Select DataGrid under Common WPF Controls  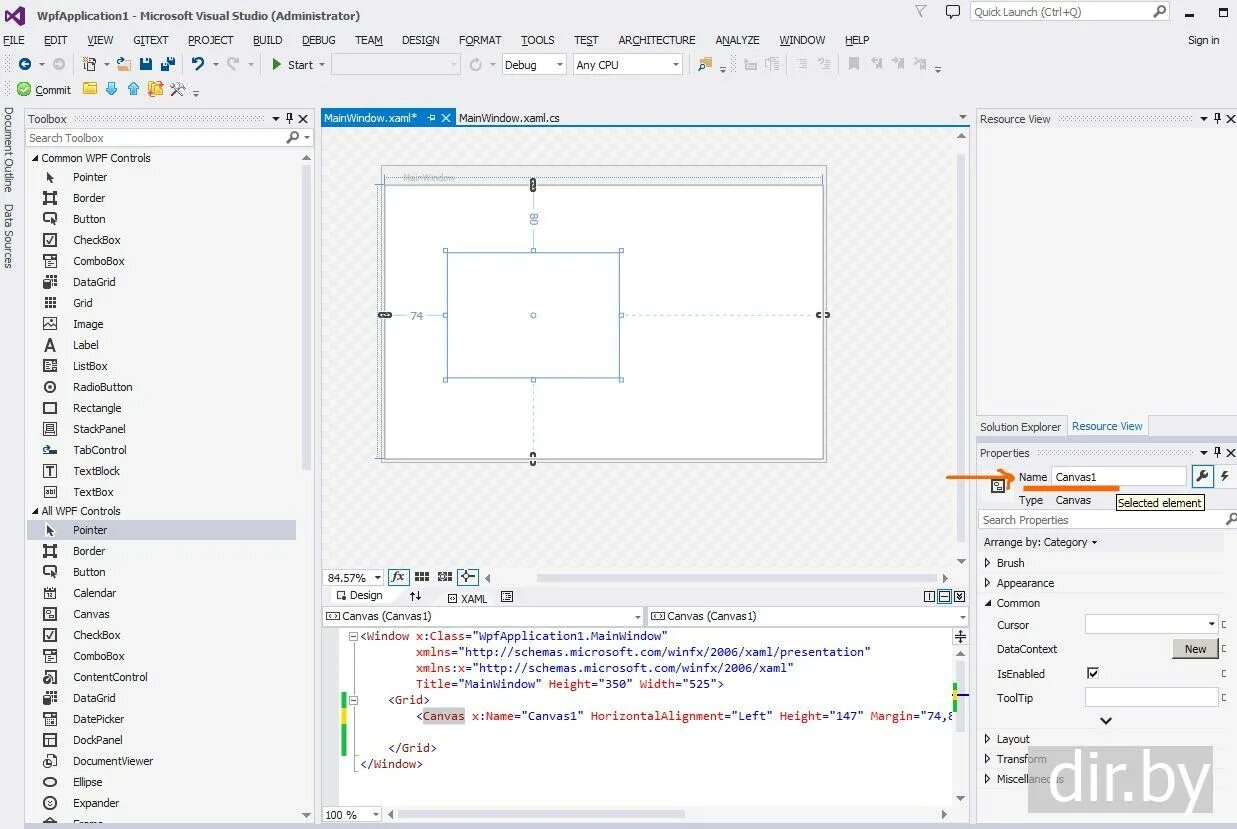94,282
